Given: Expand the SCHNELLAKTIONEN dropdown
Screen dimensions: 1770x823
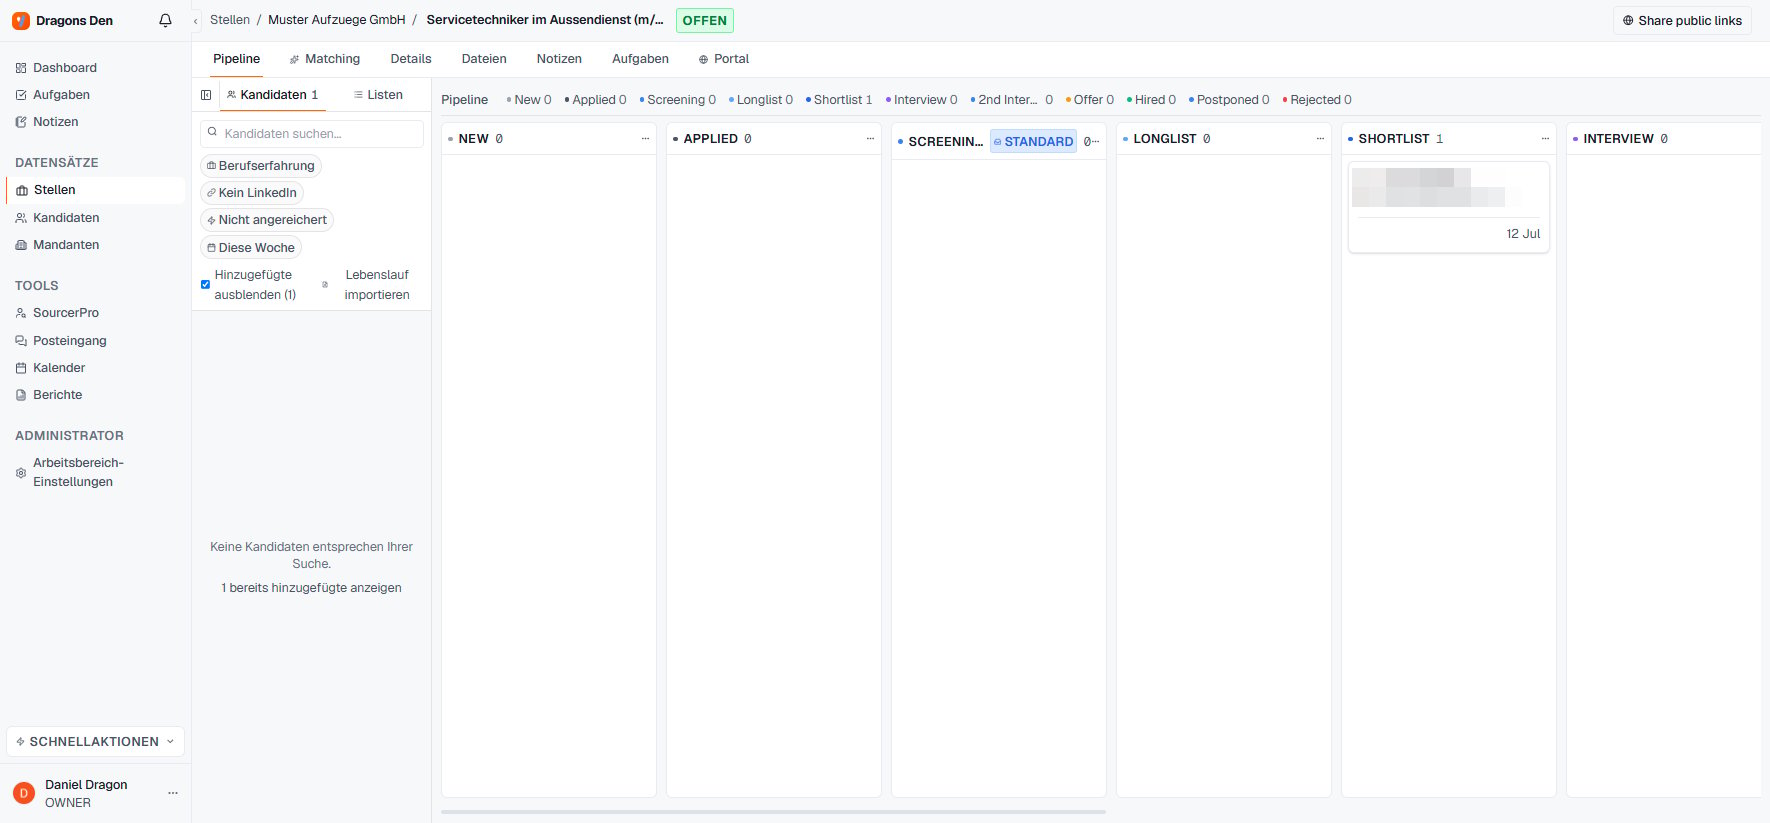Looking at the screenshot, I should 96,742.
